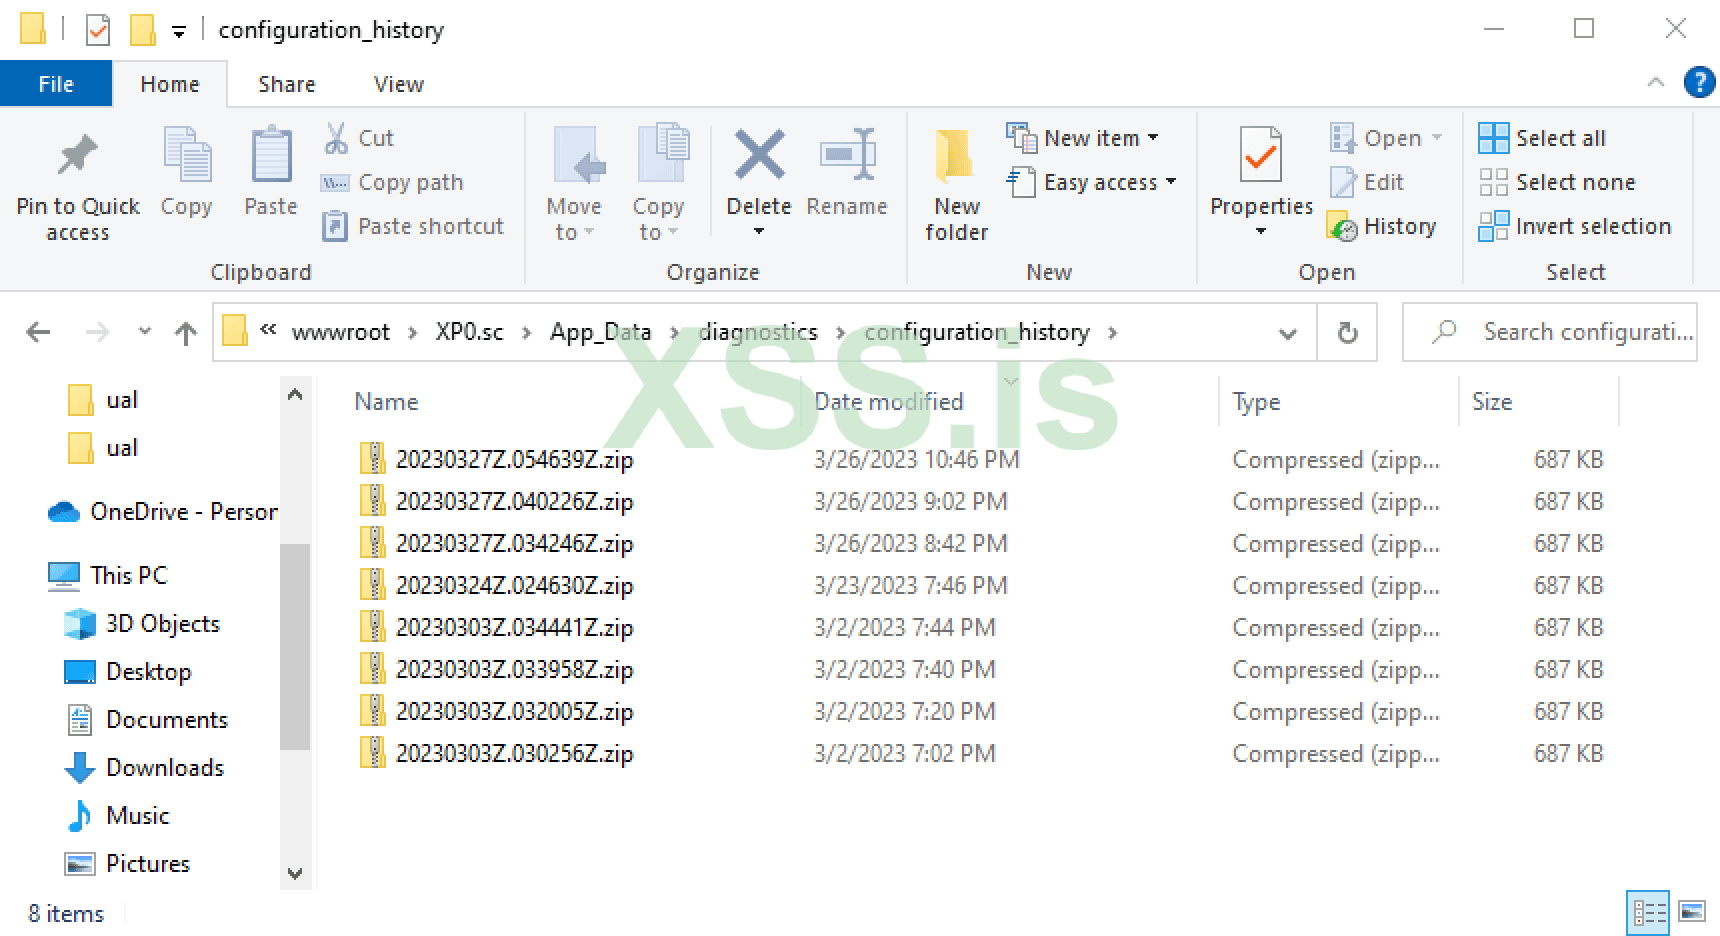Image resolution: width=1720 pixels, height=936 pixels.
Task: Open file History from the ribbon
Action: [1382, 226]
